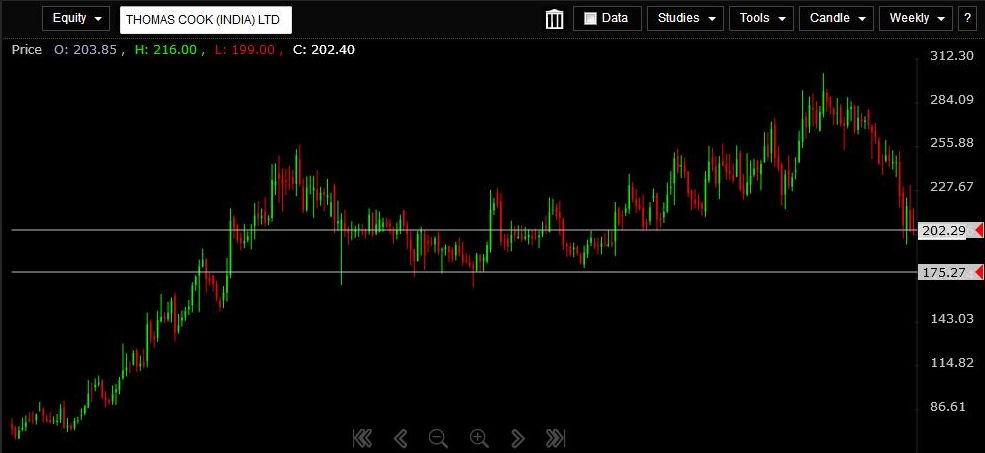Click the question mark help button
This screenshot has width=985, height=453.
tap(967, 18)
